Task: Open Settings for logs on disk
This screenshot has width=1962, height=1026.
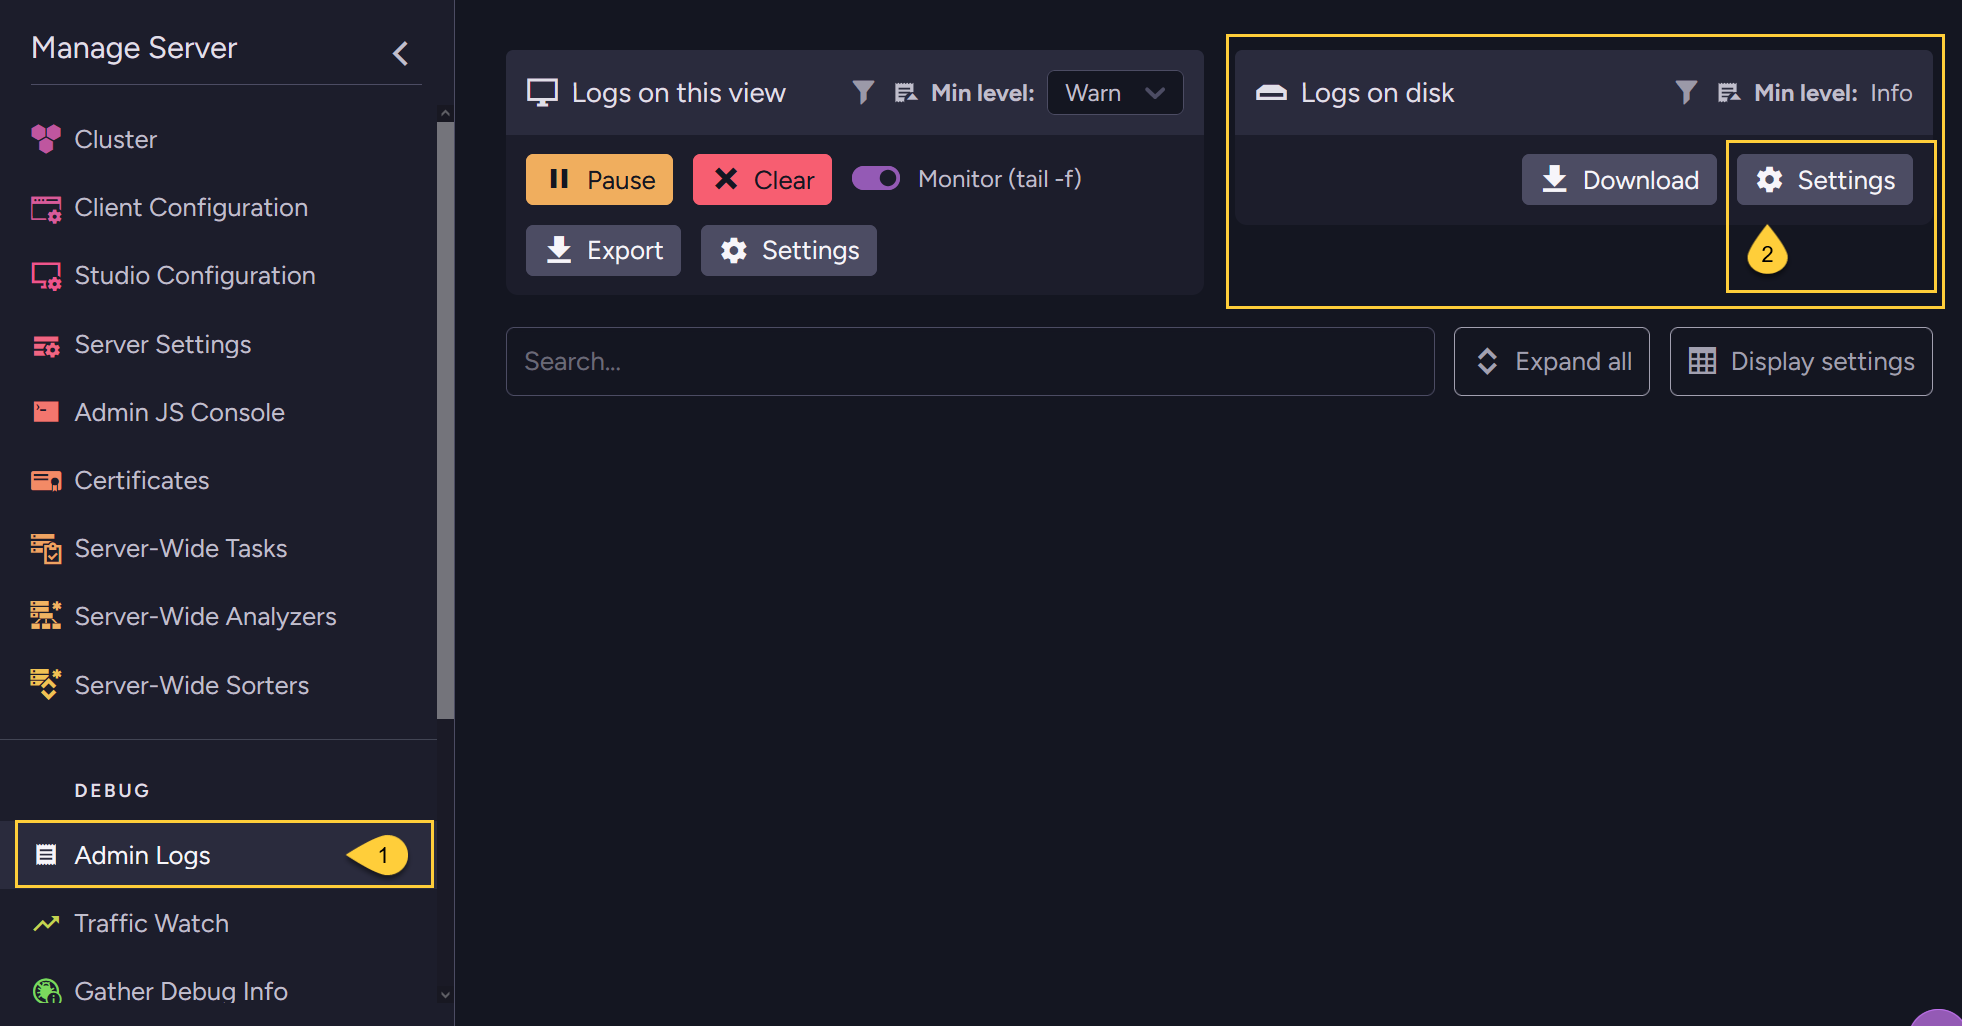Action: coord(1825,180)
